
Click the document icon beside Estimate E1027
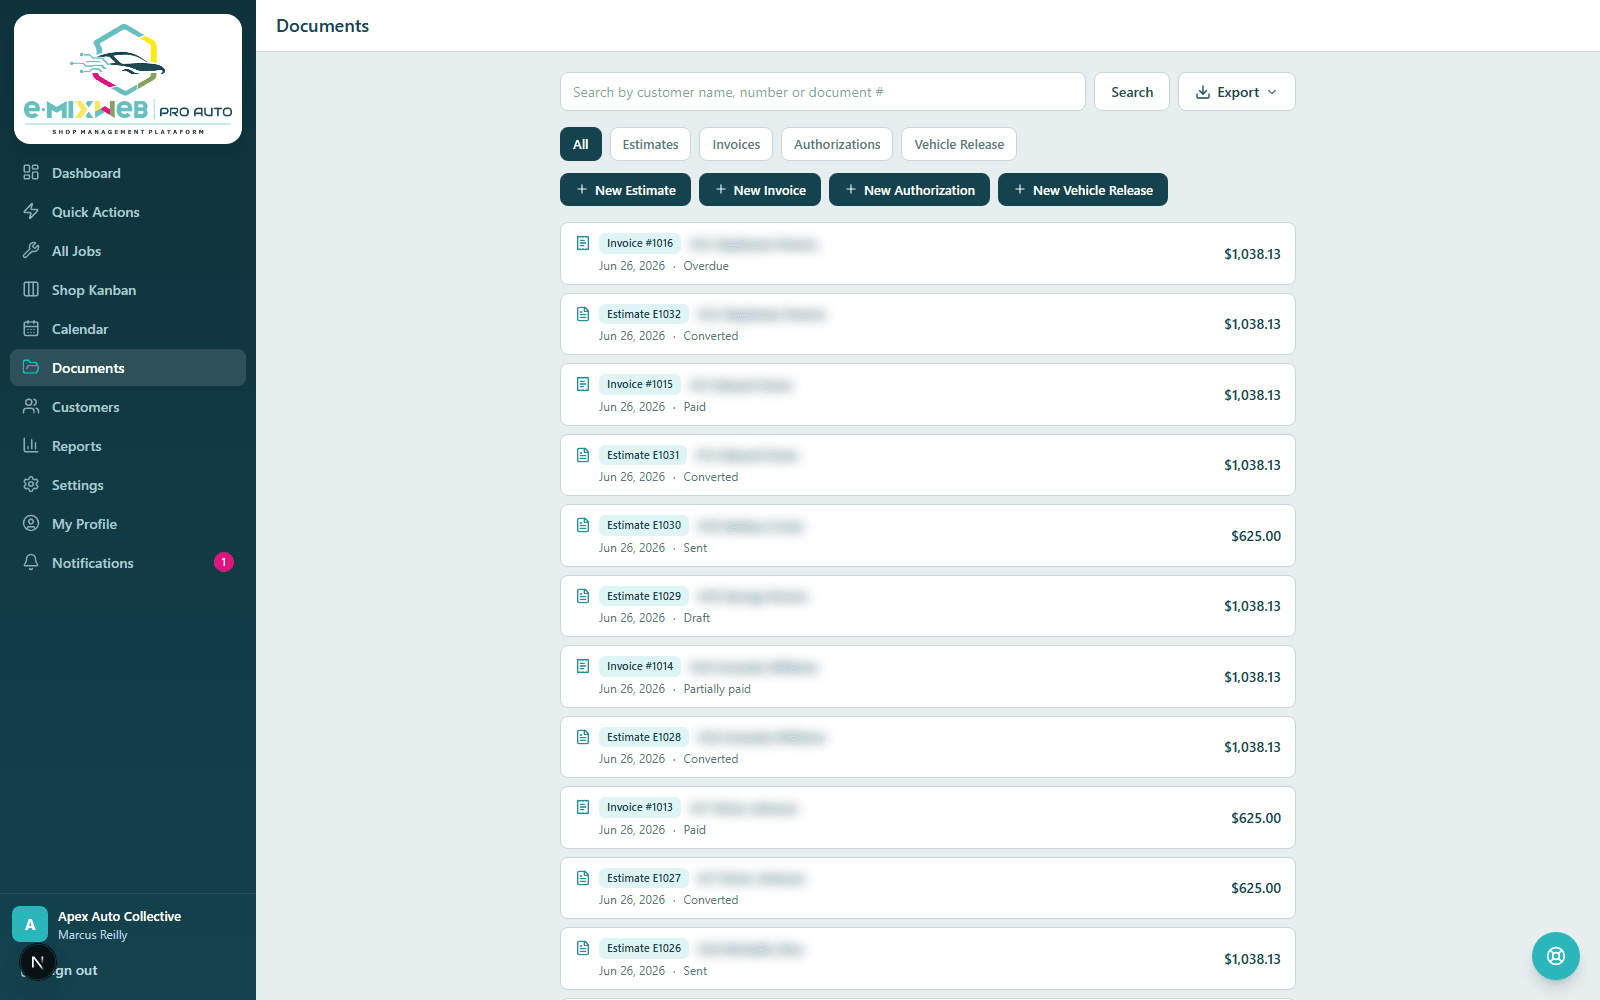[583, 878]
